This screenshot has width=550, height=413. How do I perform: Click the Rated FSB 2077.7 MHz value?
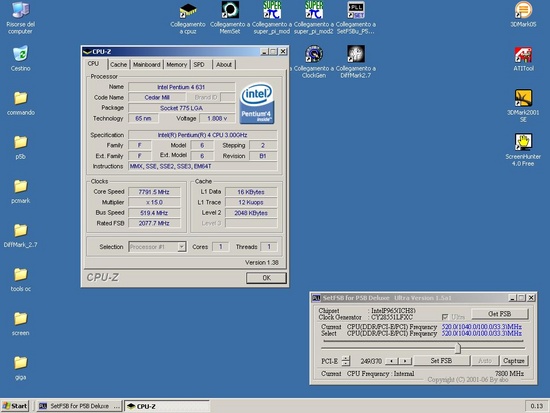click(154, 223)
